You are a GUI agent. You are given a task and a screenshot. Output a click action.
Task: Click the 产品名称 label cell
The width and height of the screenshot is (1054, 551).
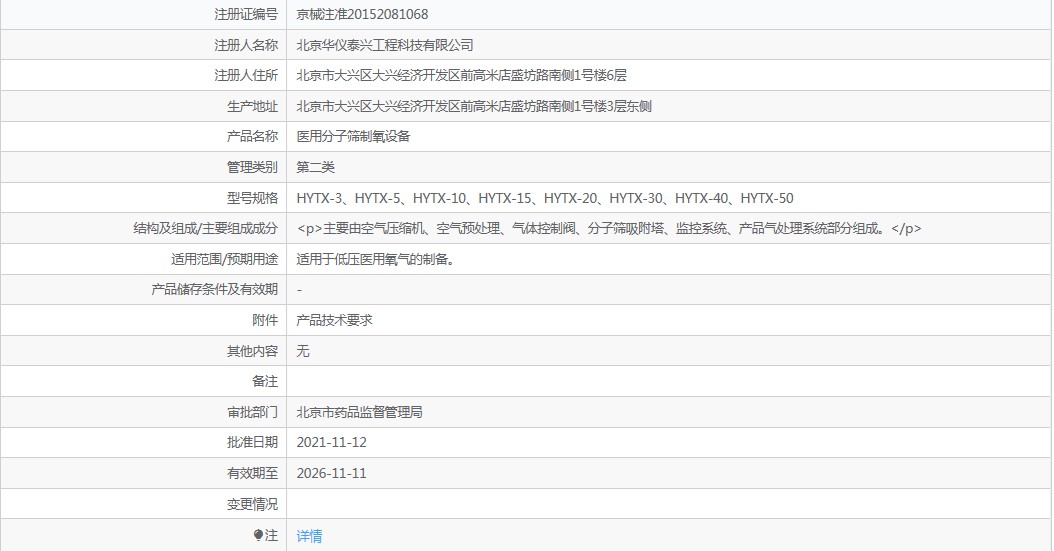[x=144, y=136]
